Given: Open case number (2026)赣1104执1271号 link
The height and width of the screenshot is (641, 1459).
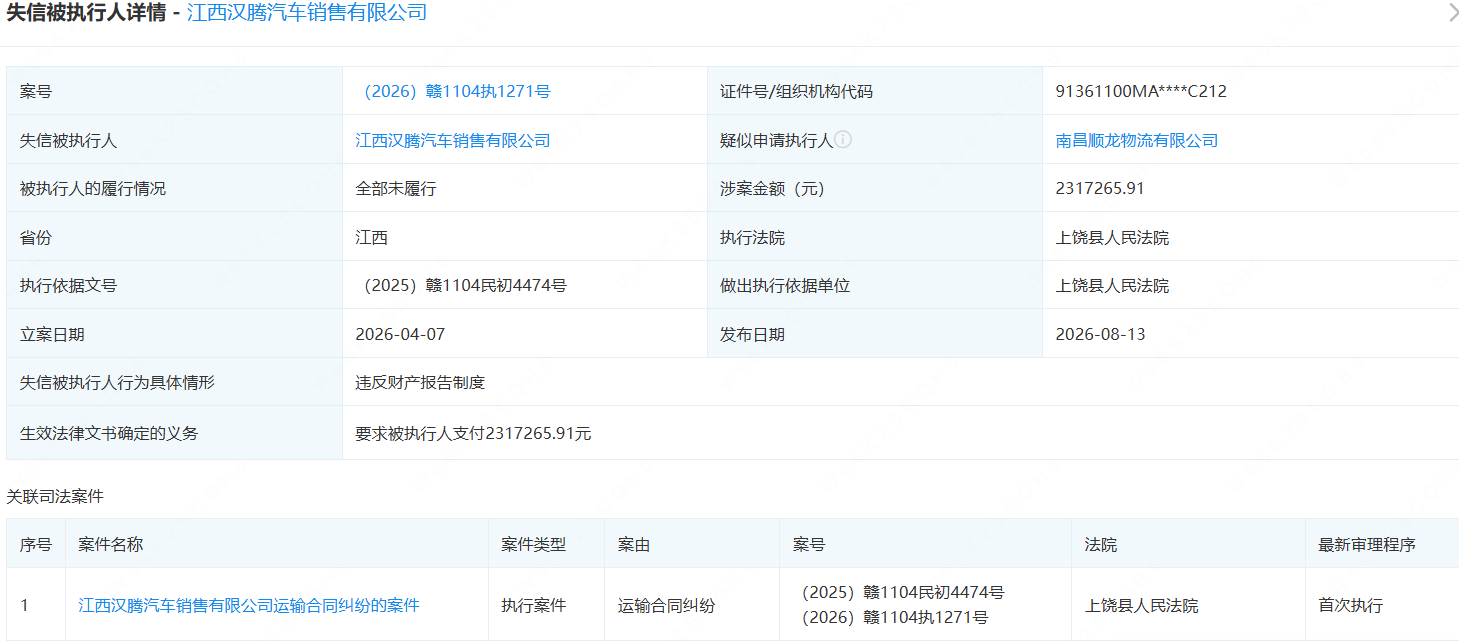Looking at the screenshot, I should 453,92.
